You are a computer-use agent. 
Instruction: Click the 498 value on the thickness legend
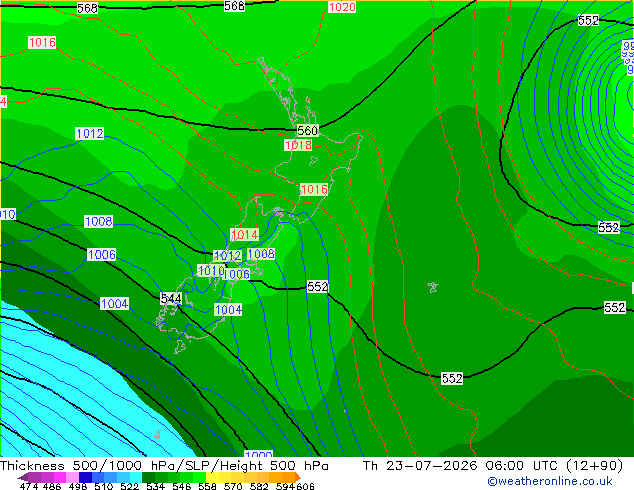click(x=78, y=486)
